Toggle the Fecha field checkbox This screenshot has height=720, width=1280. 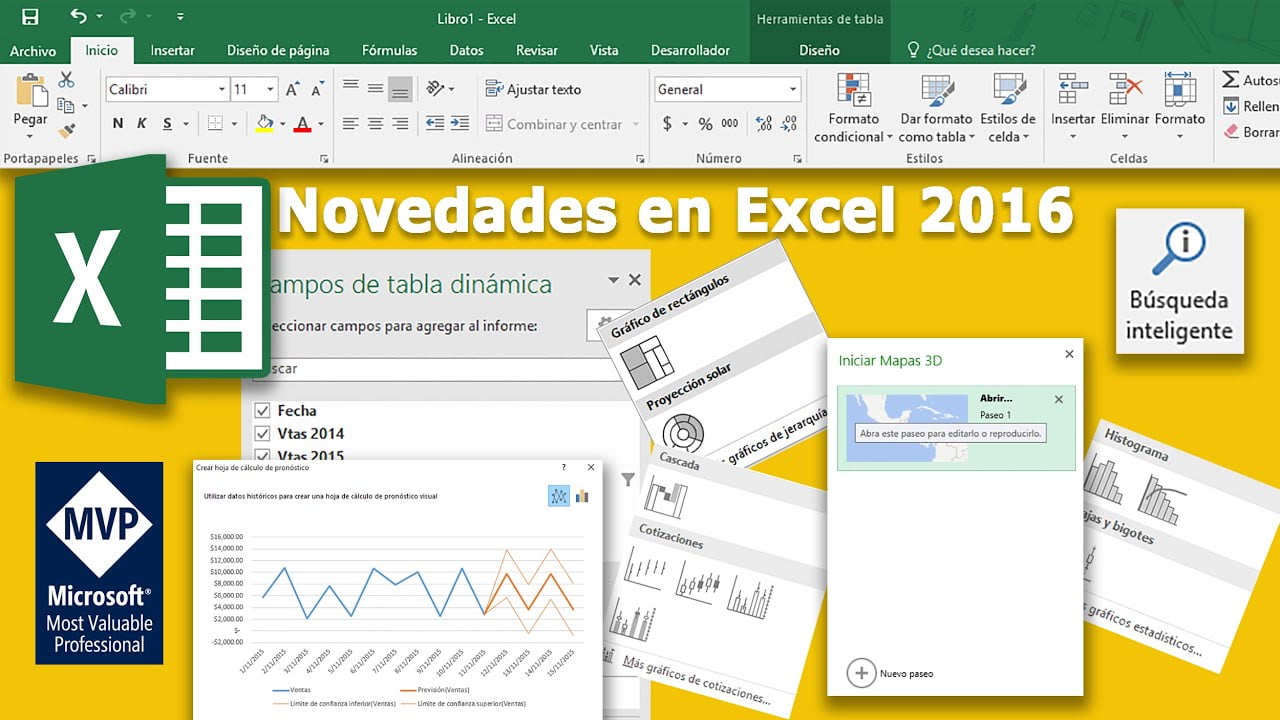click(x=262, y=410)
